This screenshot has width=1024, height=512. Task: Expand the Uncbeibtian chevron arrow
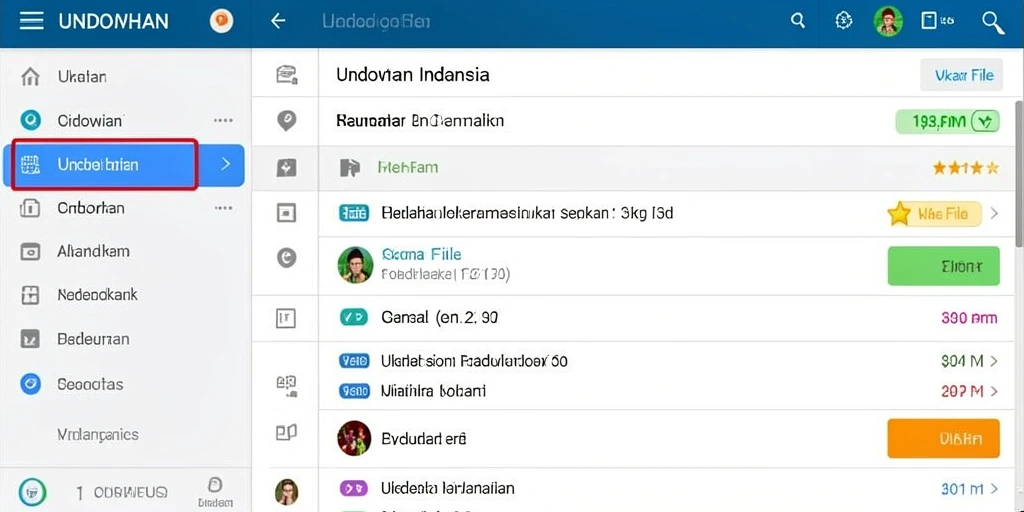coord(225,164)
